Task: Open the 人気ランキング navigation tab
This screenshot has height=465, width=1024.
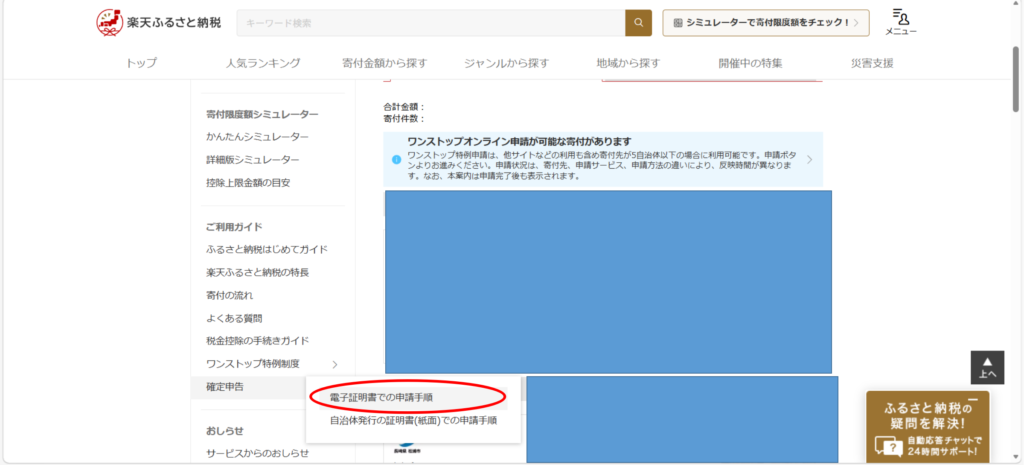Action: tap(263, 63)
